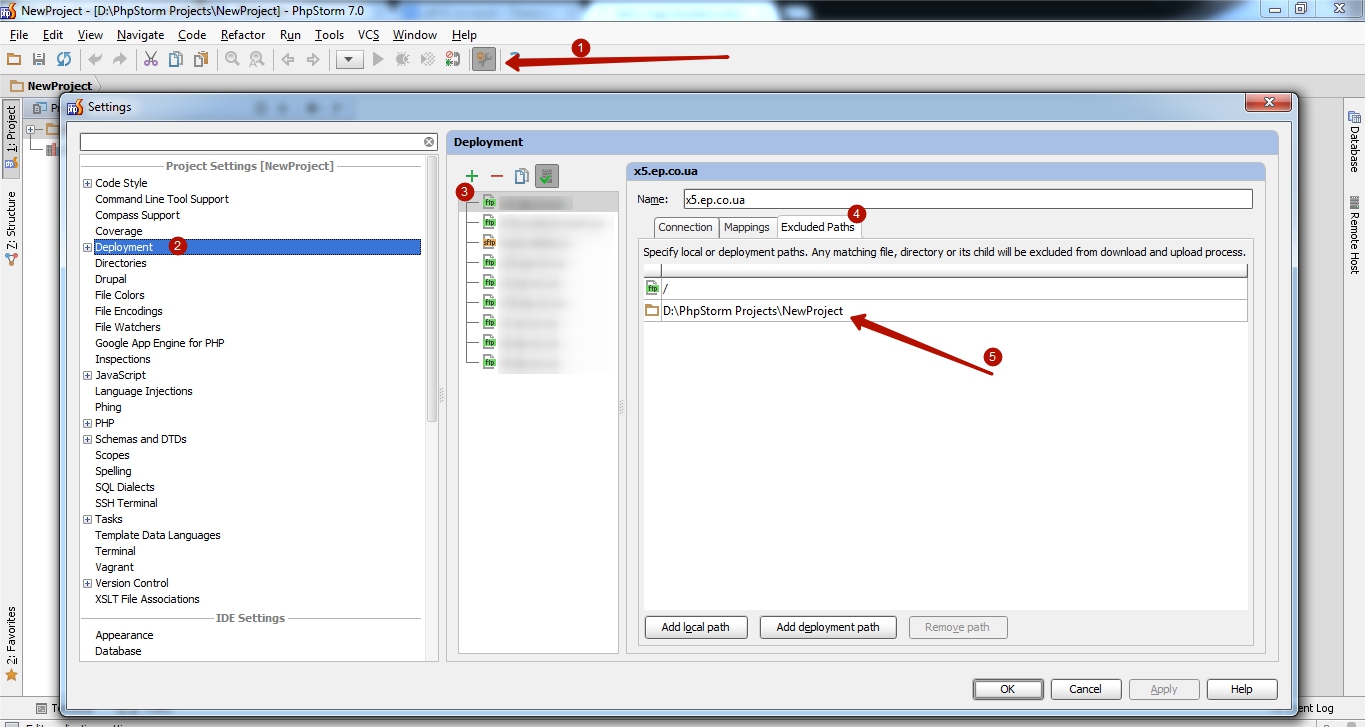
Task: Open the Remote Host tool window tab
Action: 1354,235
